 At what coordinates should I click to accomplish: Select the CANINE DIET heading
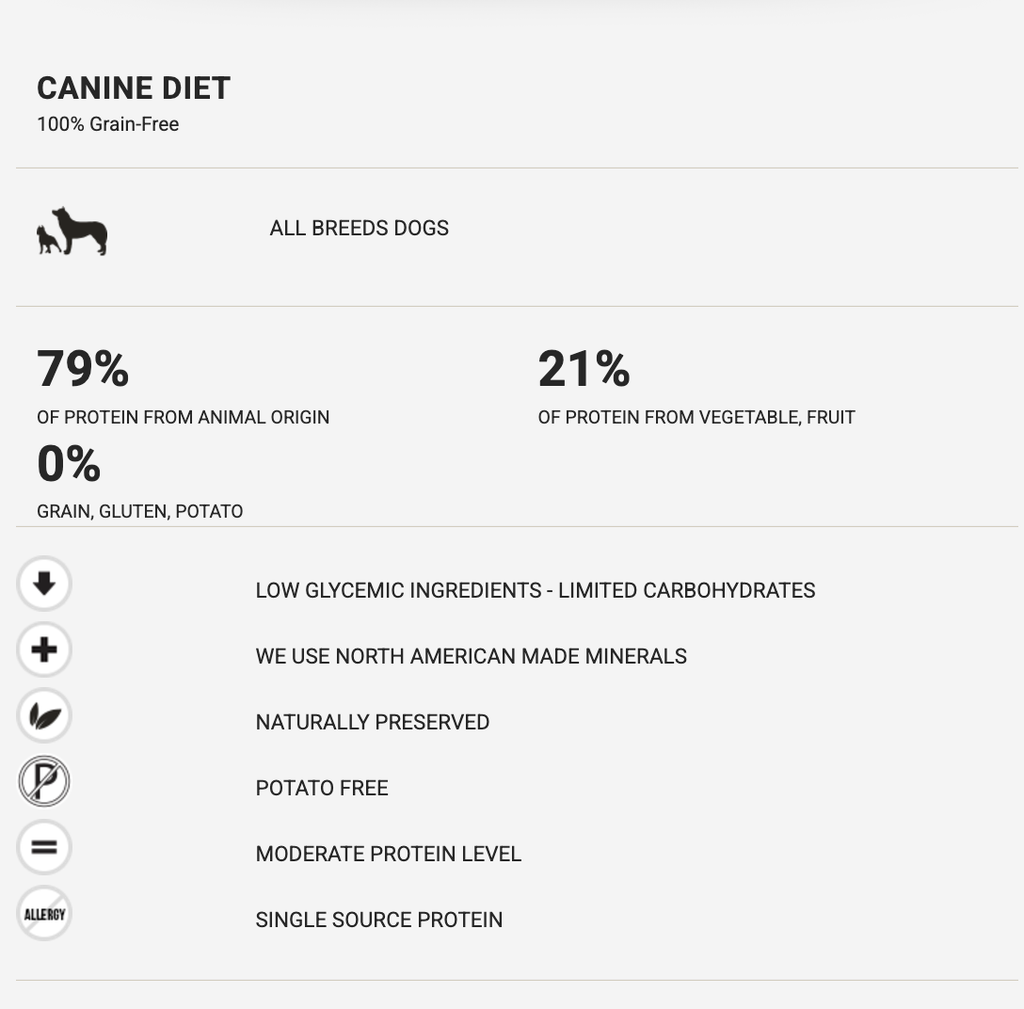click(x=133, y=88)
